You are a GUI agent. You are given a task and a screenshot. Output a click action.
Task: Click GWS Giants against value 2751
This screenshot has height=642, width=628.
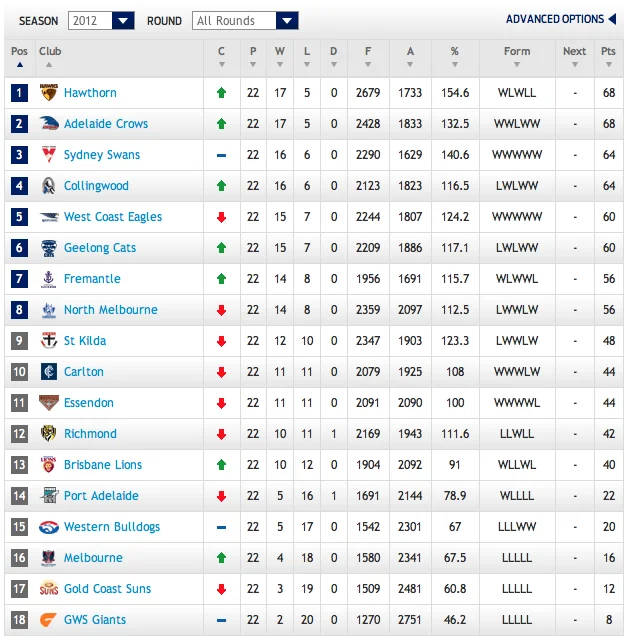pos(410,620)
